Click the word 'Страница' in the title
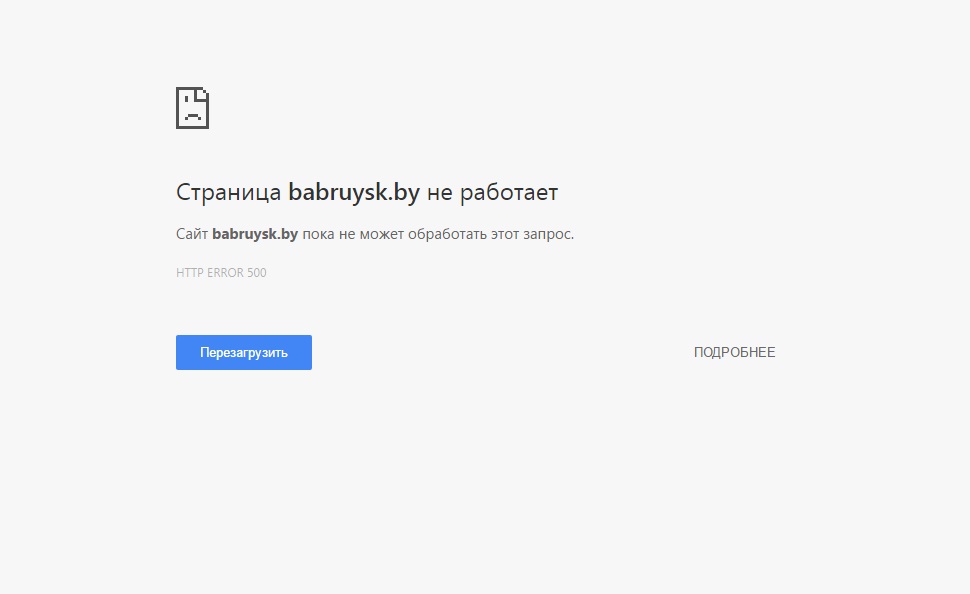970x594 pixels. click(228, 192)
